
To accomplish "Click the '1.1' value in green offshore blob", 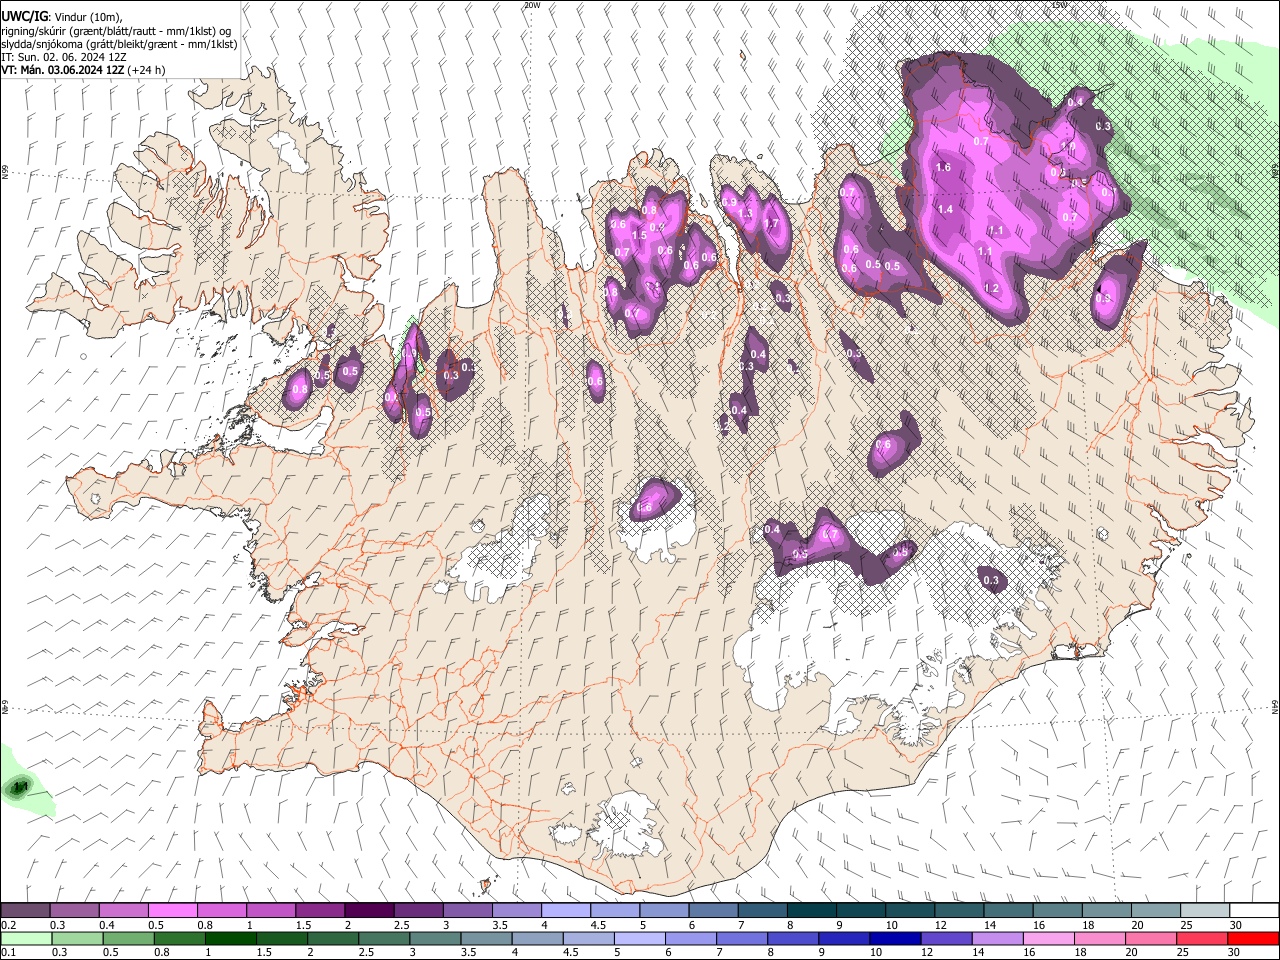I will click(x=20, y=788).
